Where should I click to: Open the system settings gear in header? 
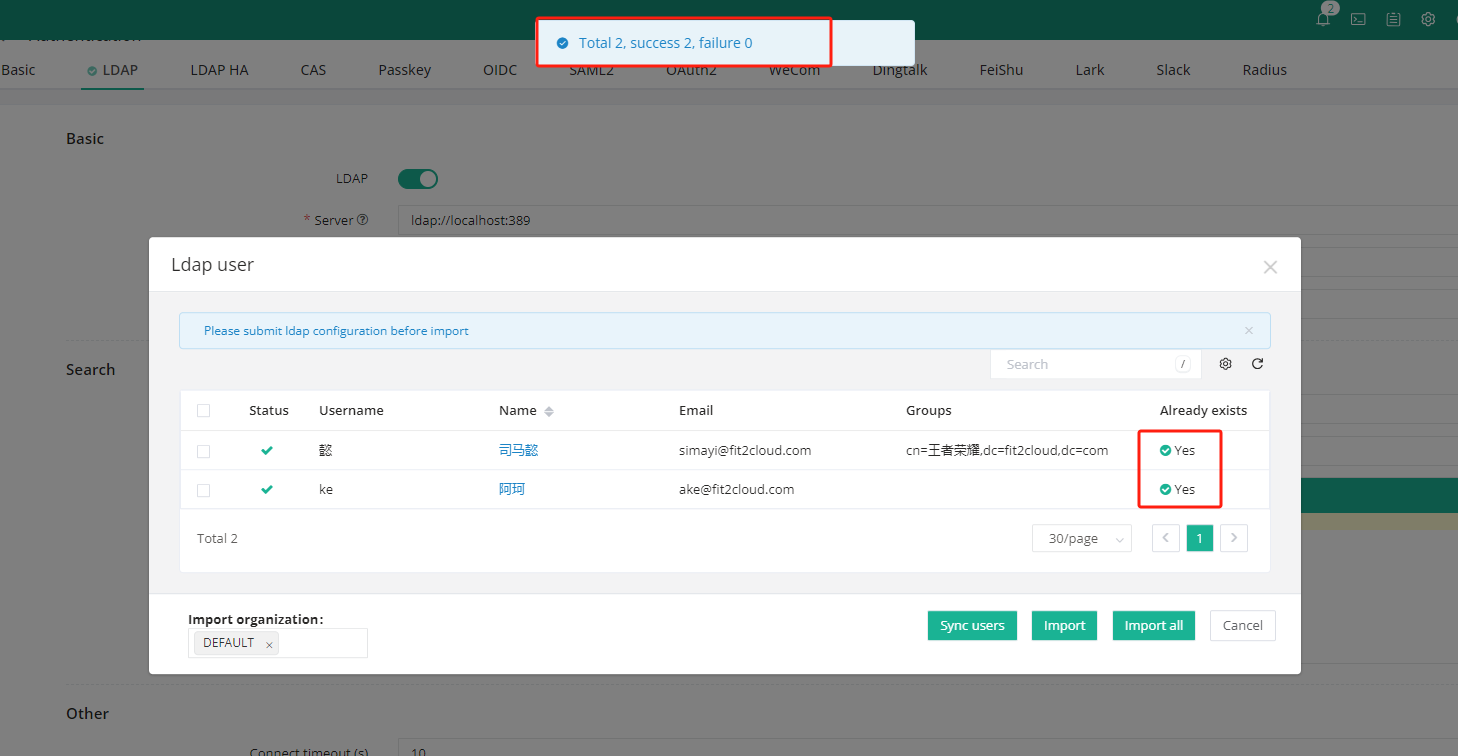tap(1428, 19)
